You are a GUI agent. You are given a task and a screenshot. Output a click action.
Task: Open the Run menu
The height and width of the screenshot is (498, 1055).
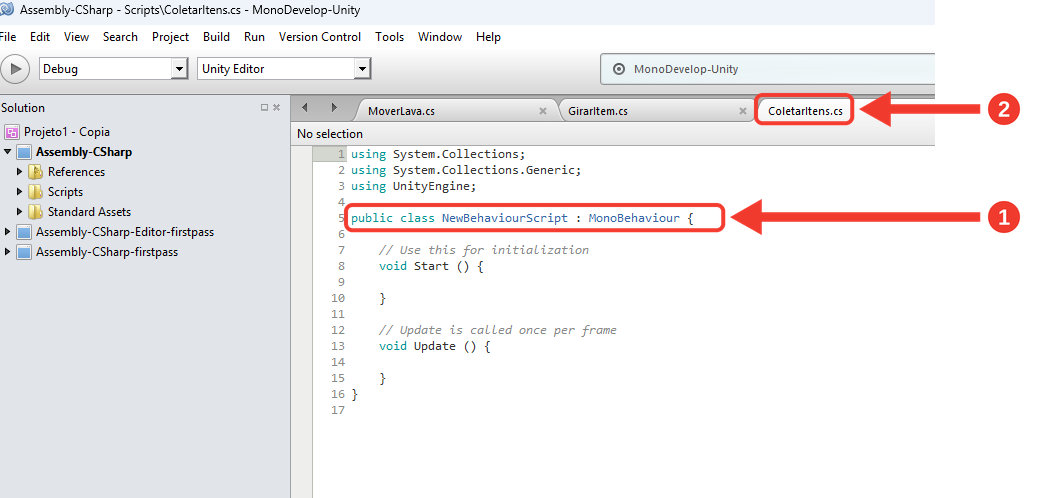[x=254, y=37]
